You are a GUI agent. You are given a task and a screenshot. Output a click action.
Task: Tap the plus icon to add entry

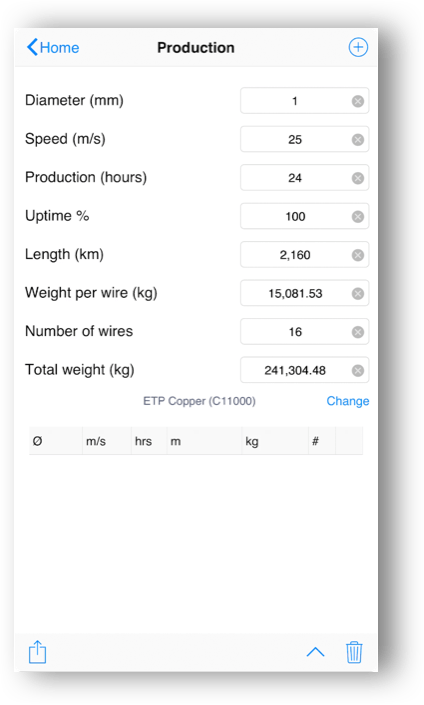pos(358,47)
